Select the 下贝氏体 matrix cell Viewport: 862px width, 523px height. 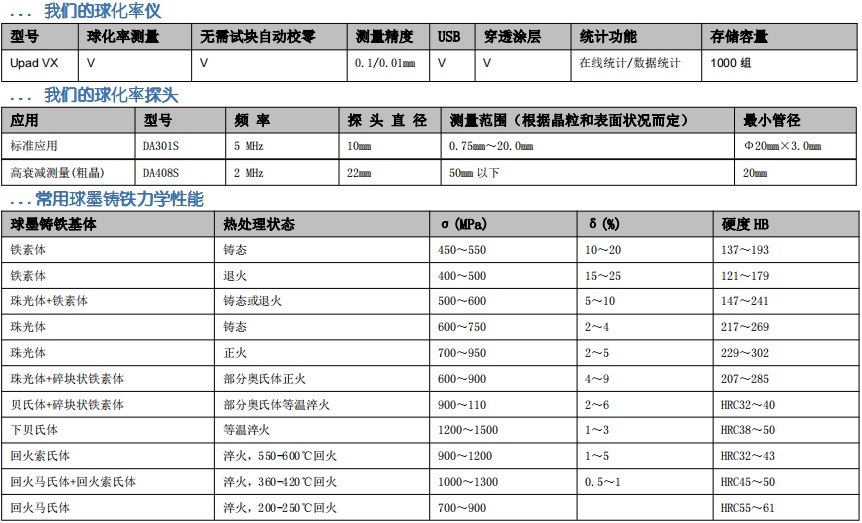(35, 430)
